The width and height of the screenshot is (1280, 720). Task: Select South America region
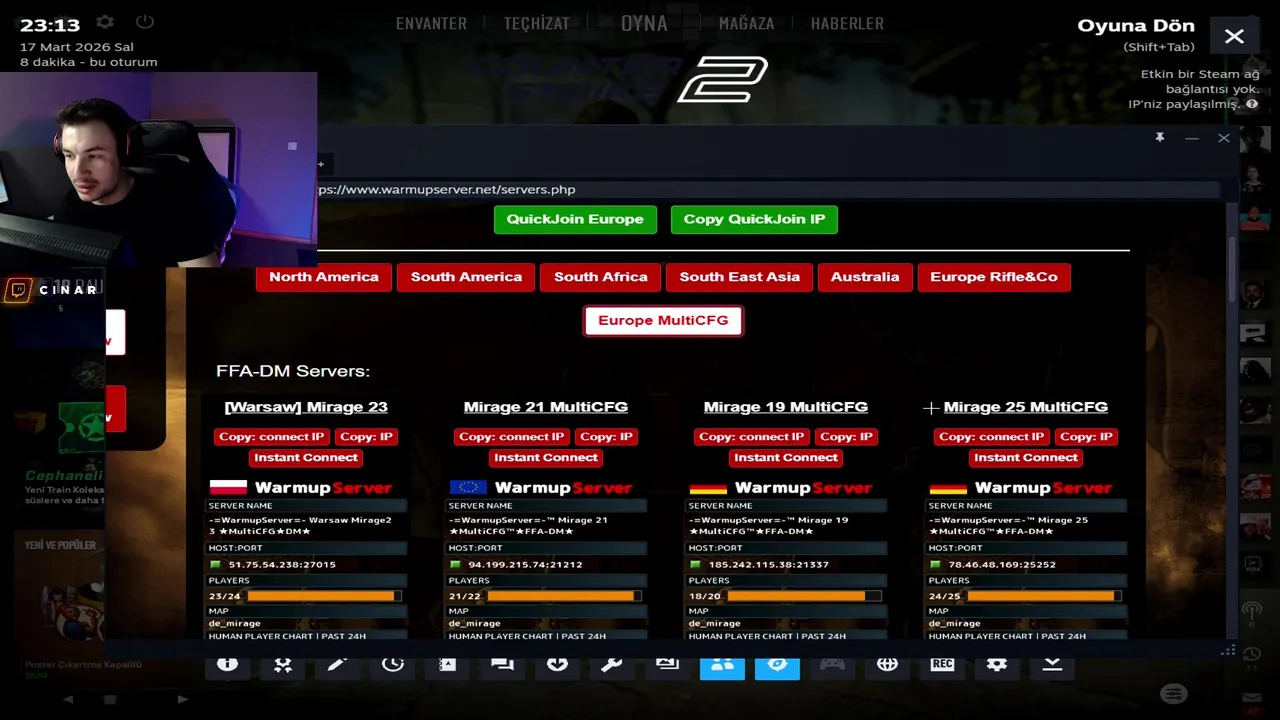(x=466, y=277)
